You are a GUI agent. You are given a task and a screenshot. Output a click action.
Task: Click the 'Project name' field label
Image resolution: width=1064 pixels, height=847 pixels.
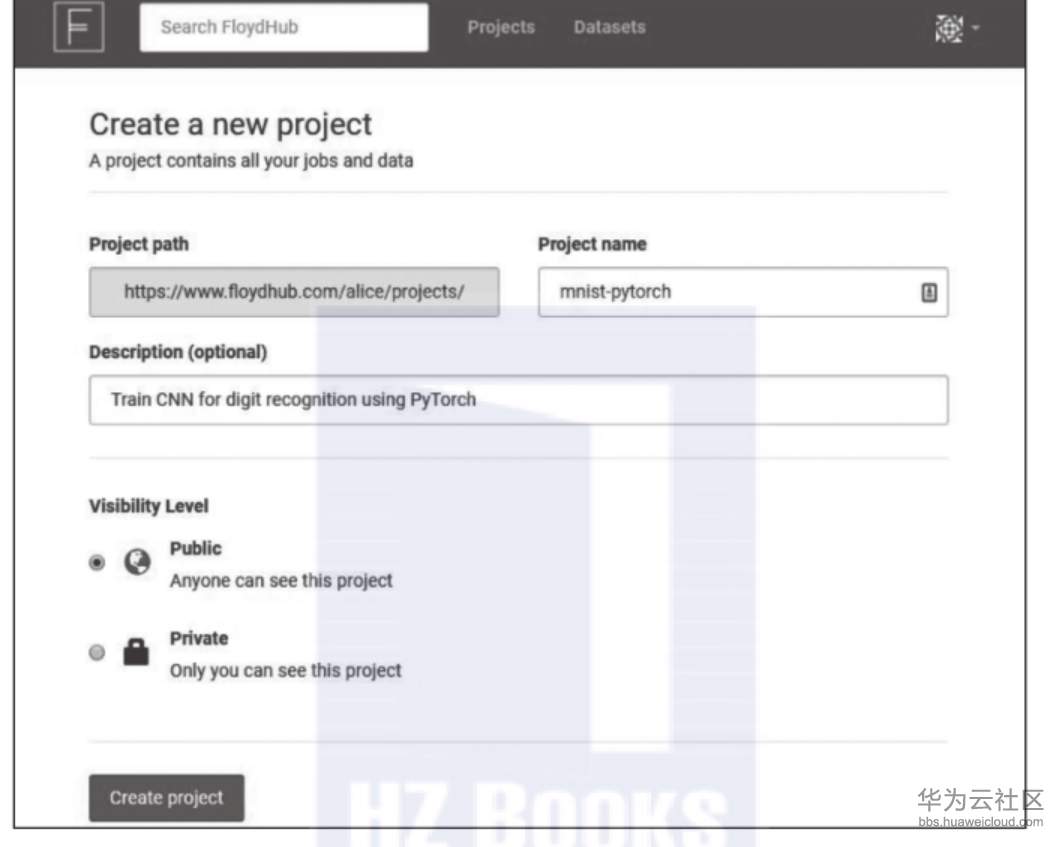[x=592, y=244]
